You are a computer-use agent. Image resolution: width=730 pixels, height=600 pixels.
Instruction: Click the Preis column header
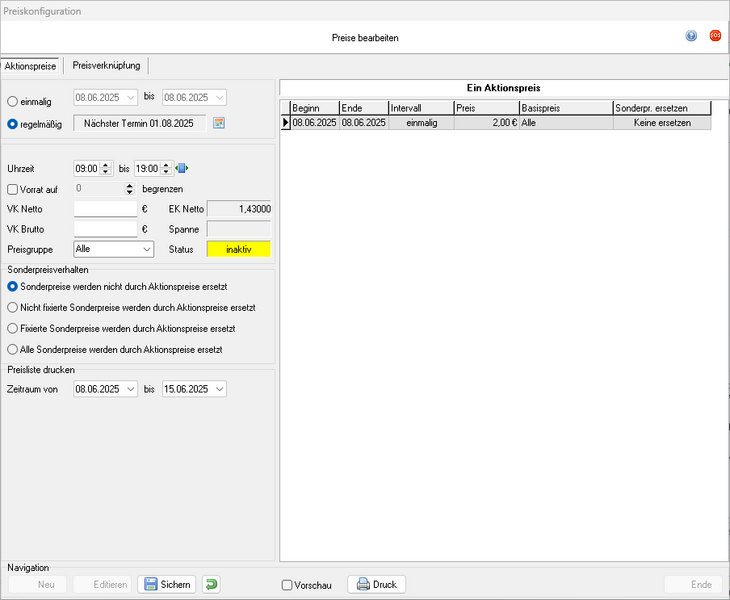point(485,108)
